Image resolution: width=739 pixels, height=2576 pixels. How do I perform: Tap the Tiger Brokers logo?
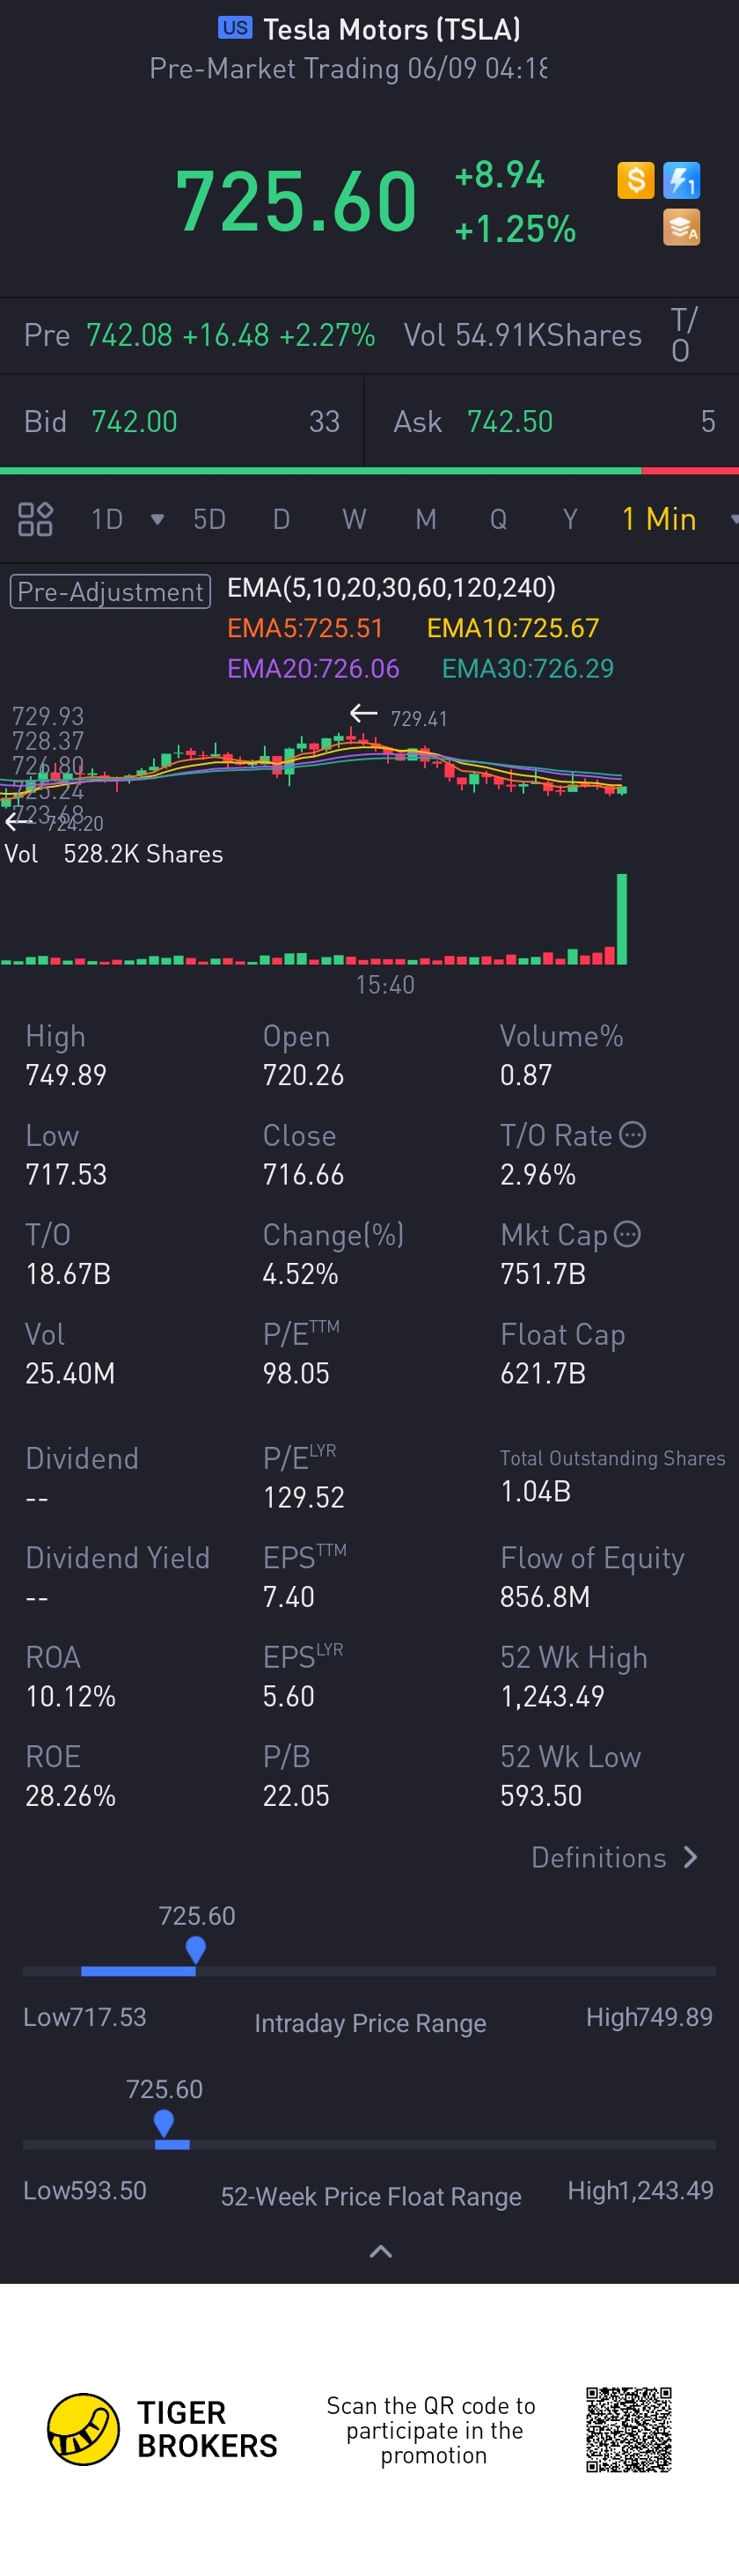[84, 2429]
